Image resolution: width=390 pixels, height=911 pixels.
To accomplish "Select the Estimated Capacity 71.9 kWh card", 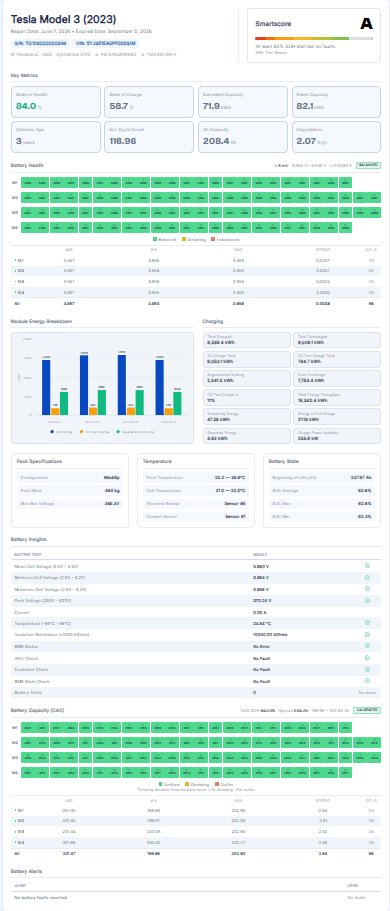I will coord(242,102).
